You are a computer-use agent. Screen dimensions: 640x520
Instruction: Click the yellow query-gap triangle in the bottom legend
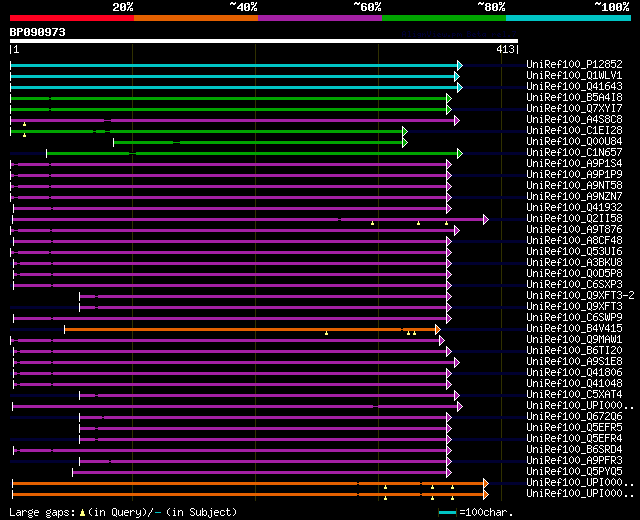click(82, 513)
